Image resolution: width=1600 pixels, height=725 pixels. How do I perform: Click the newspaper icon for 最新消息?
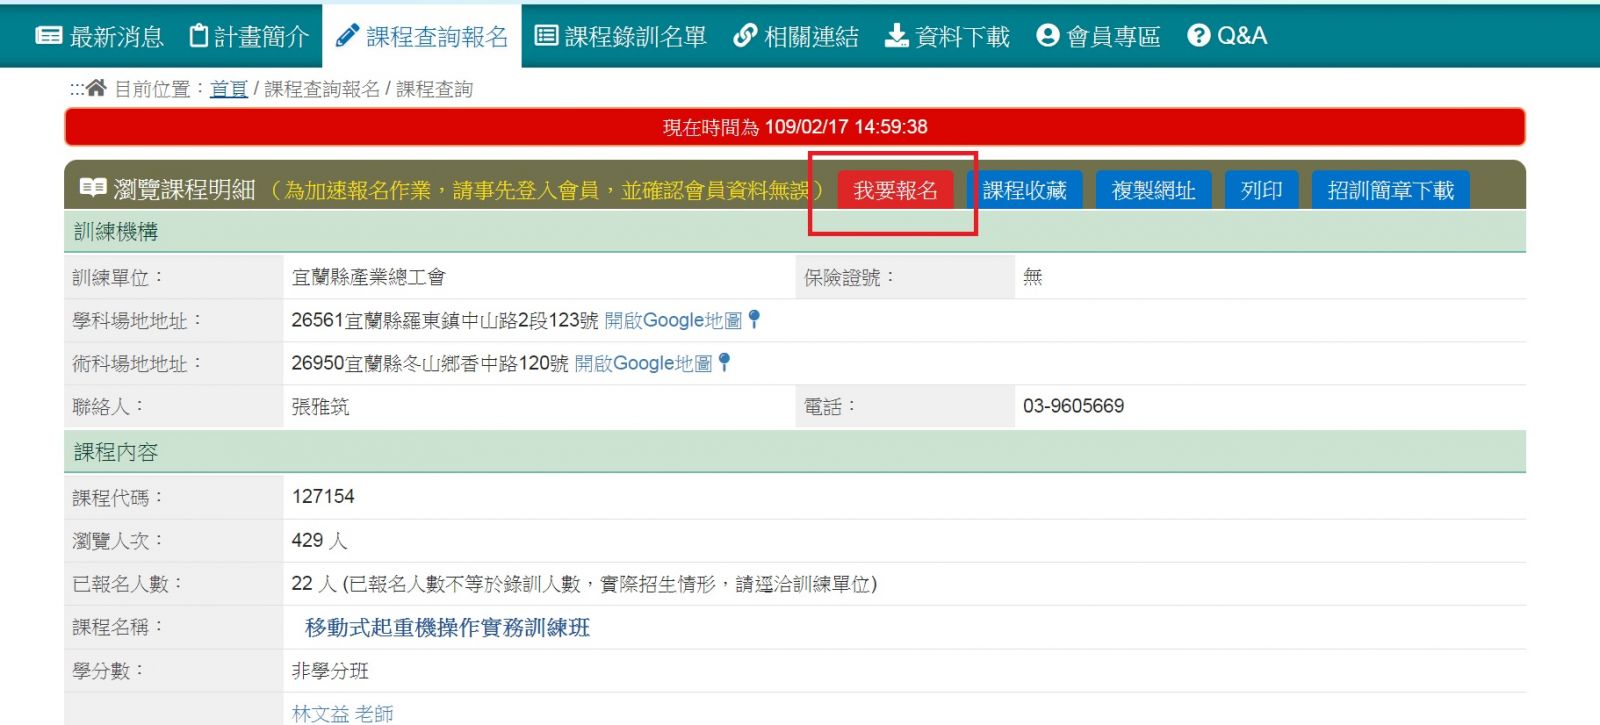coord(48,36)
